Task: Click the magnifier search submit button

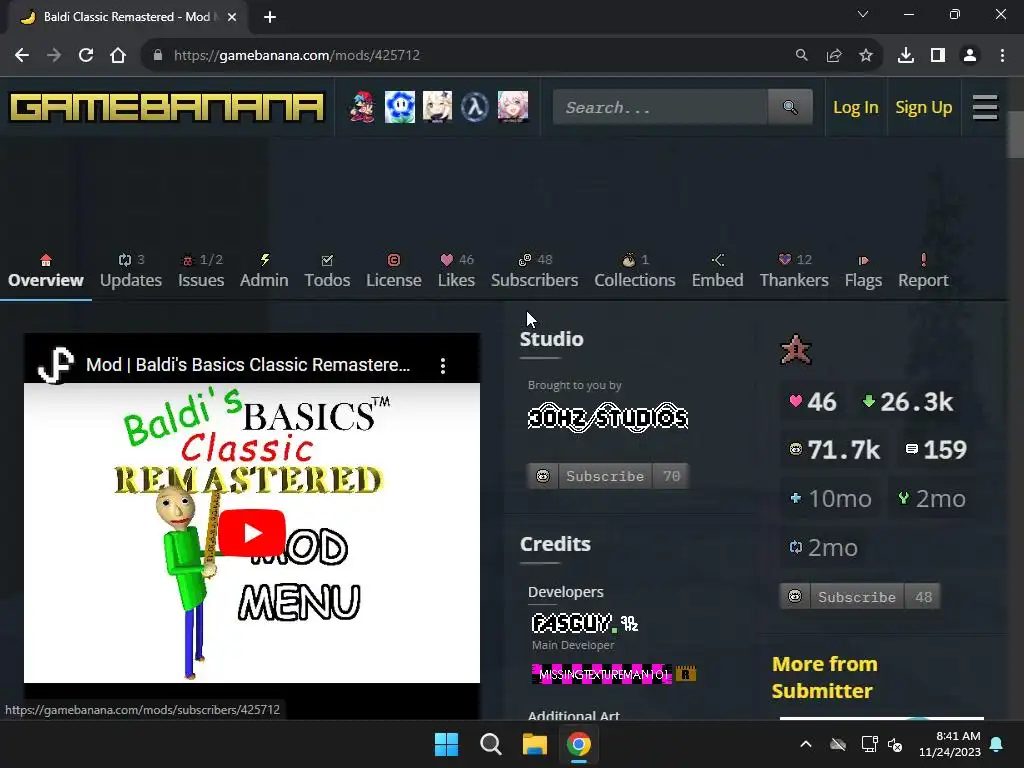Action: click(790, 107)
